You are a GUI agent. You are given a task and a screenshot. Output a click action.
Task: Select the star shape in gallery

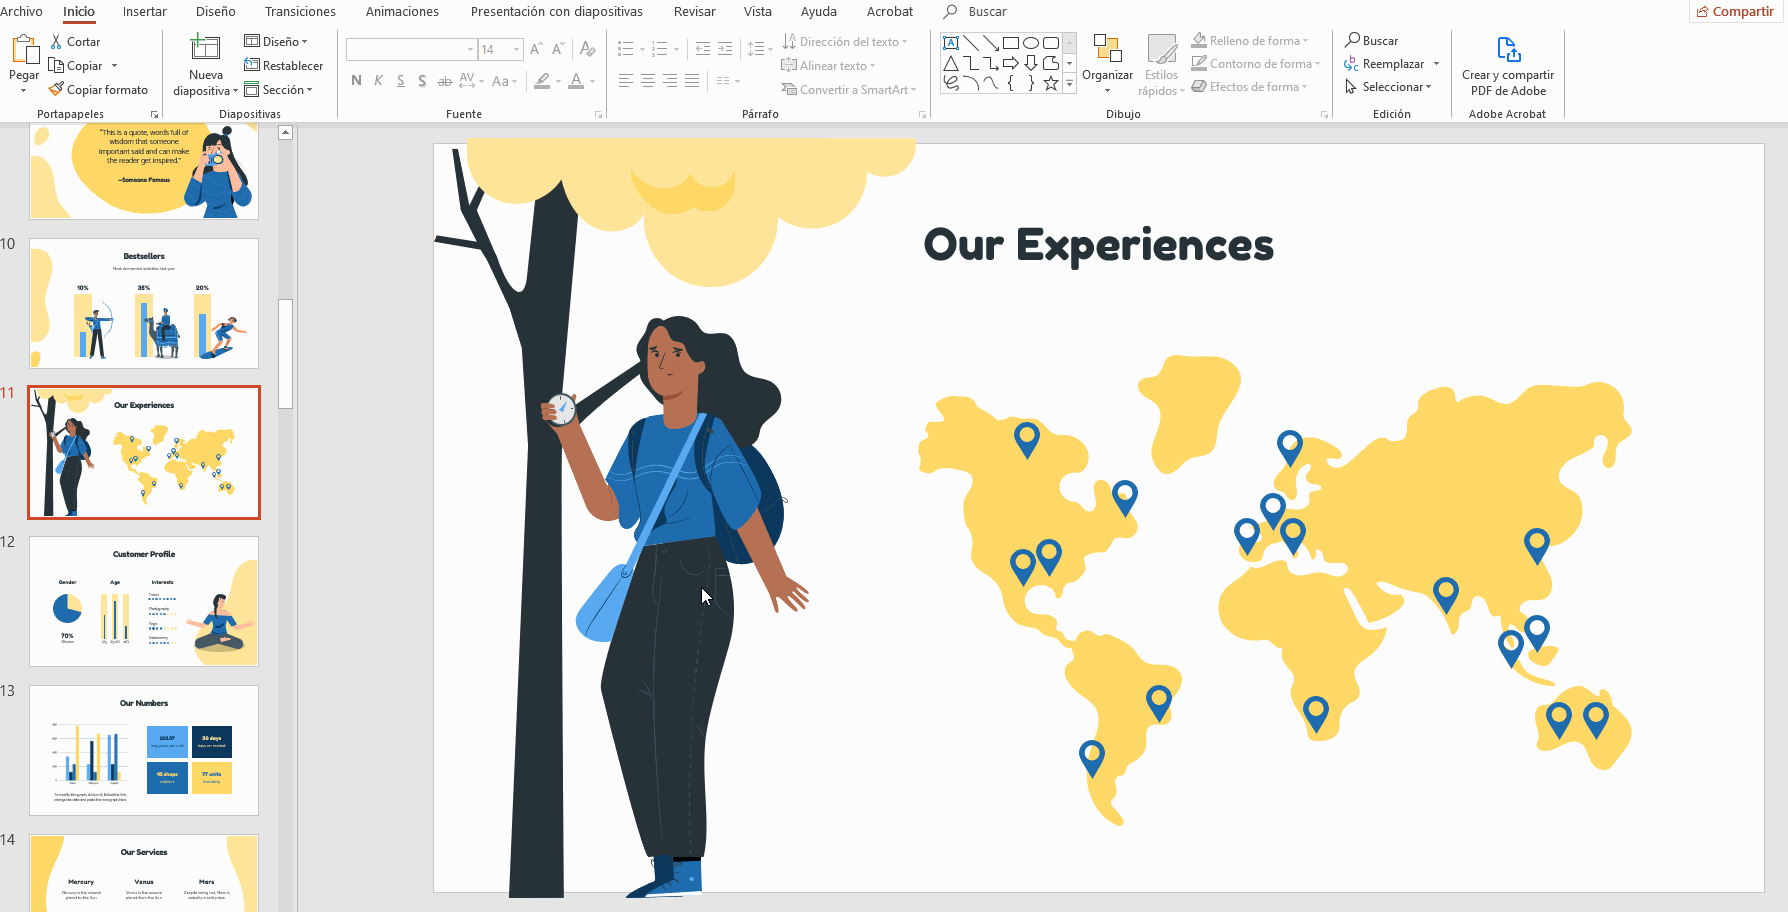pyautogui.click(x=1051, y=83)
